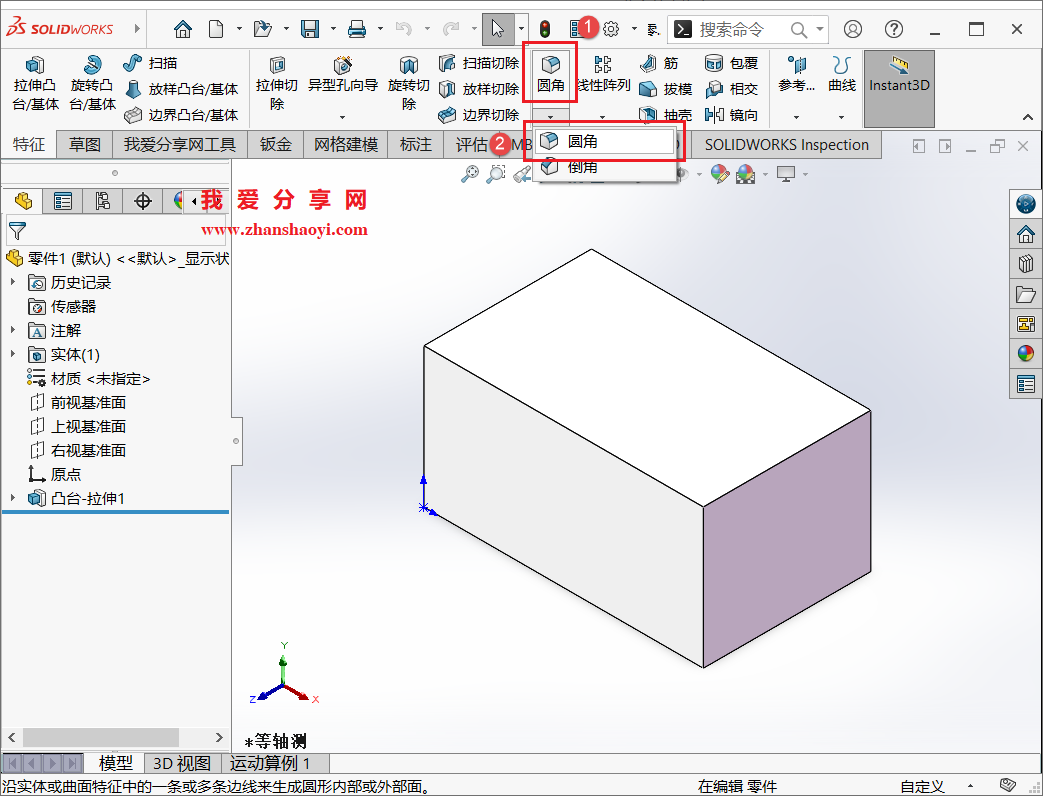Select the highlighted 圆角 fillet tool
The height and width of the screenshot is (796, 1043).
coord(549,73)
